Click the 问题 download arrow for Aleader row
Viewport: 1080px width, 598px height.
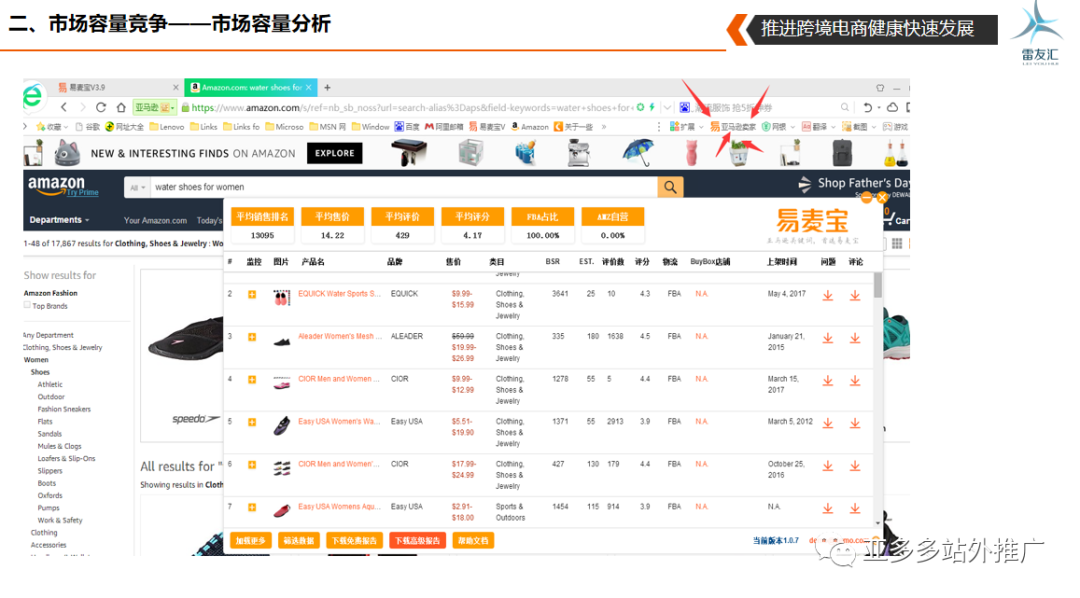(x=828, y=339)
